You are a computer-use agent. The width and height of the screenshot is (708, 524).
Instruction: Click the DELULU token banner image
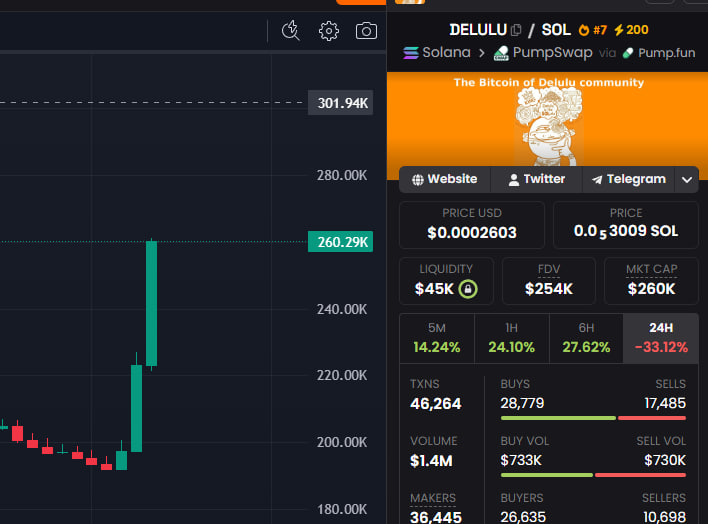(547, 119)
